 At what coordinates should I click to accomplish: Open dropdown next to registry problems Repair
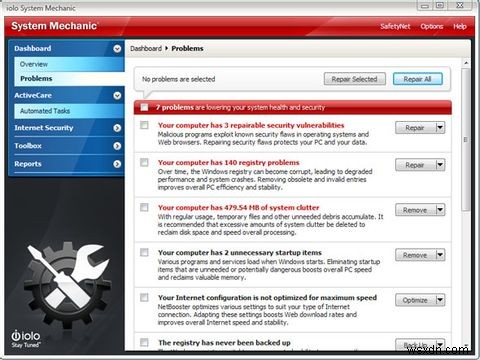click(x=440, y=165)
